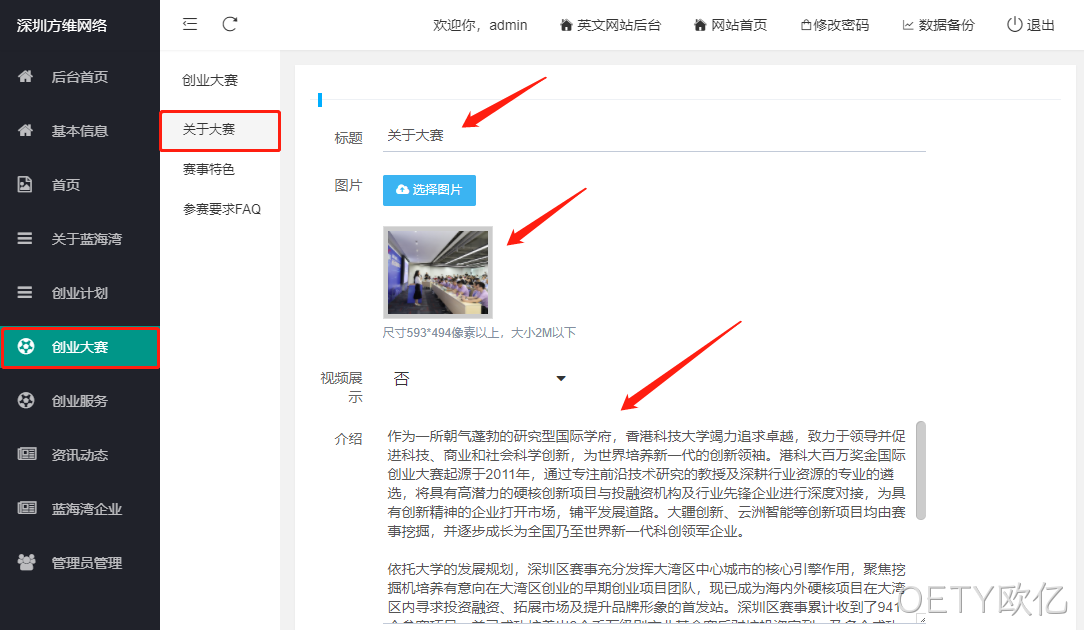The width and height of the screenshot is (1084, 630).
Task: Click the house icon before 网站首页
Action: pos(700,25)
